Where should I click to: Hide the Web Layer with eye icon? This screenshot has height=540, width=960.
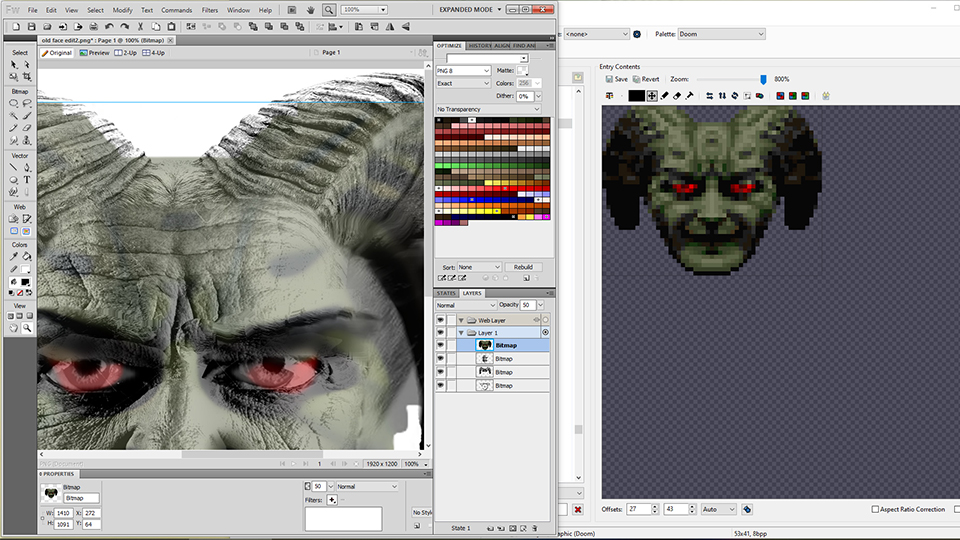[440, 320]
